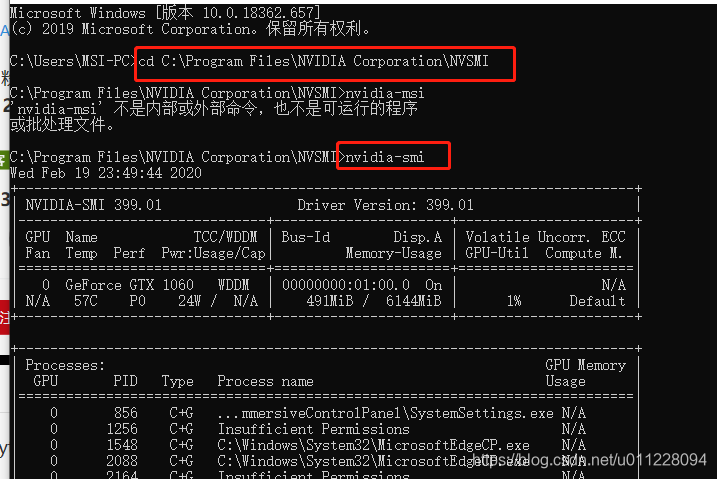Click the '...mmersiveControlPanel\SystemSettings.exe' process name
Screen dimensions: 717x479
385,413
